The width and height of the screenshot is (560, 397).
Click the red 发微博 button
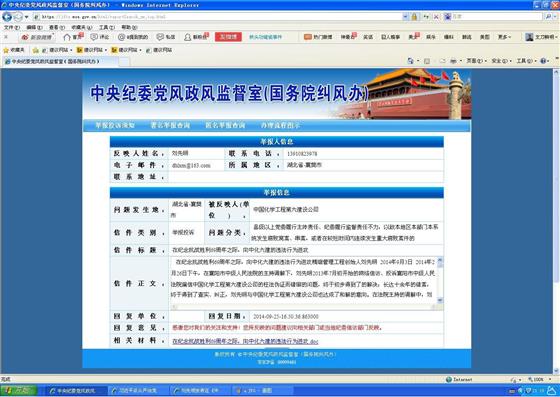point(228,37)
